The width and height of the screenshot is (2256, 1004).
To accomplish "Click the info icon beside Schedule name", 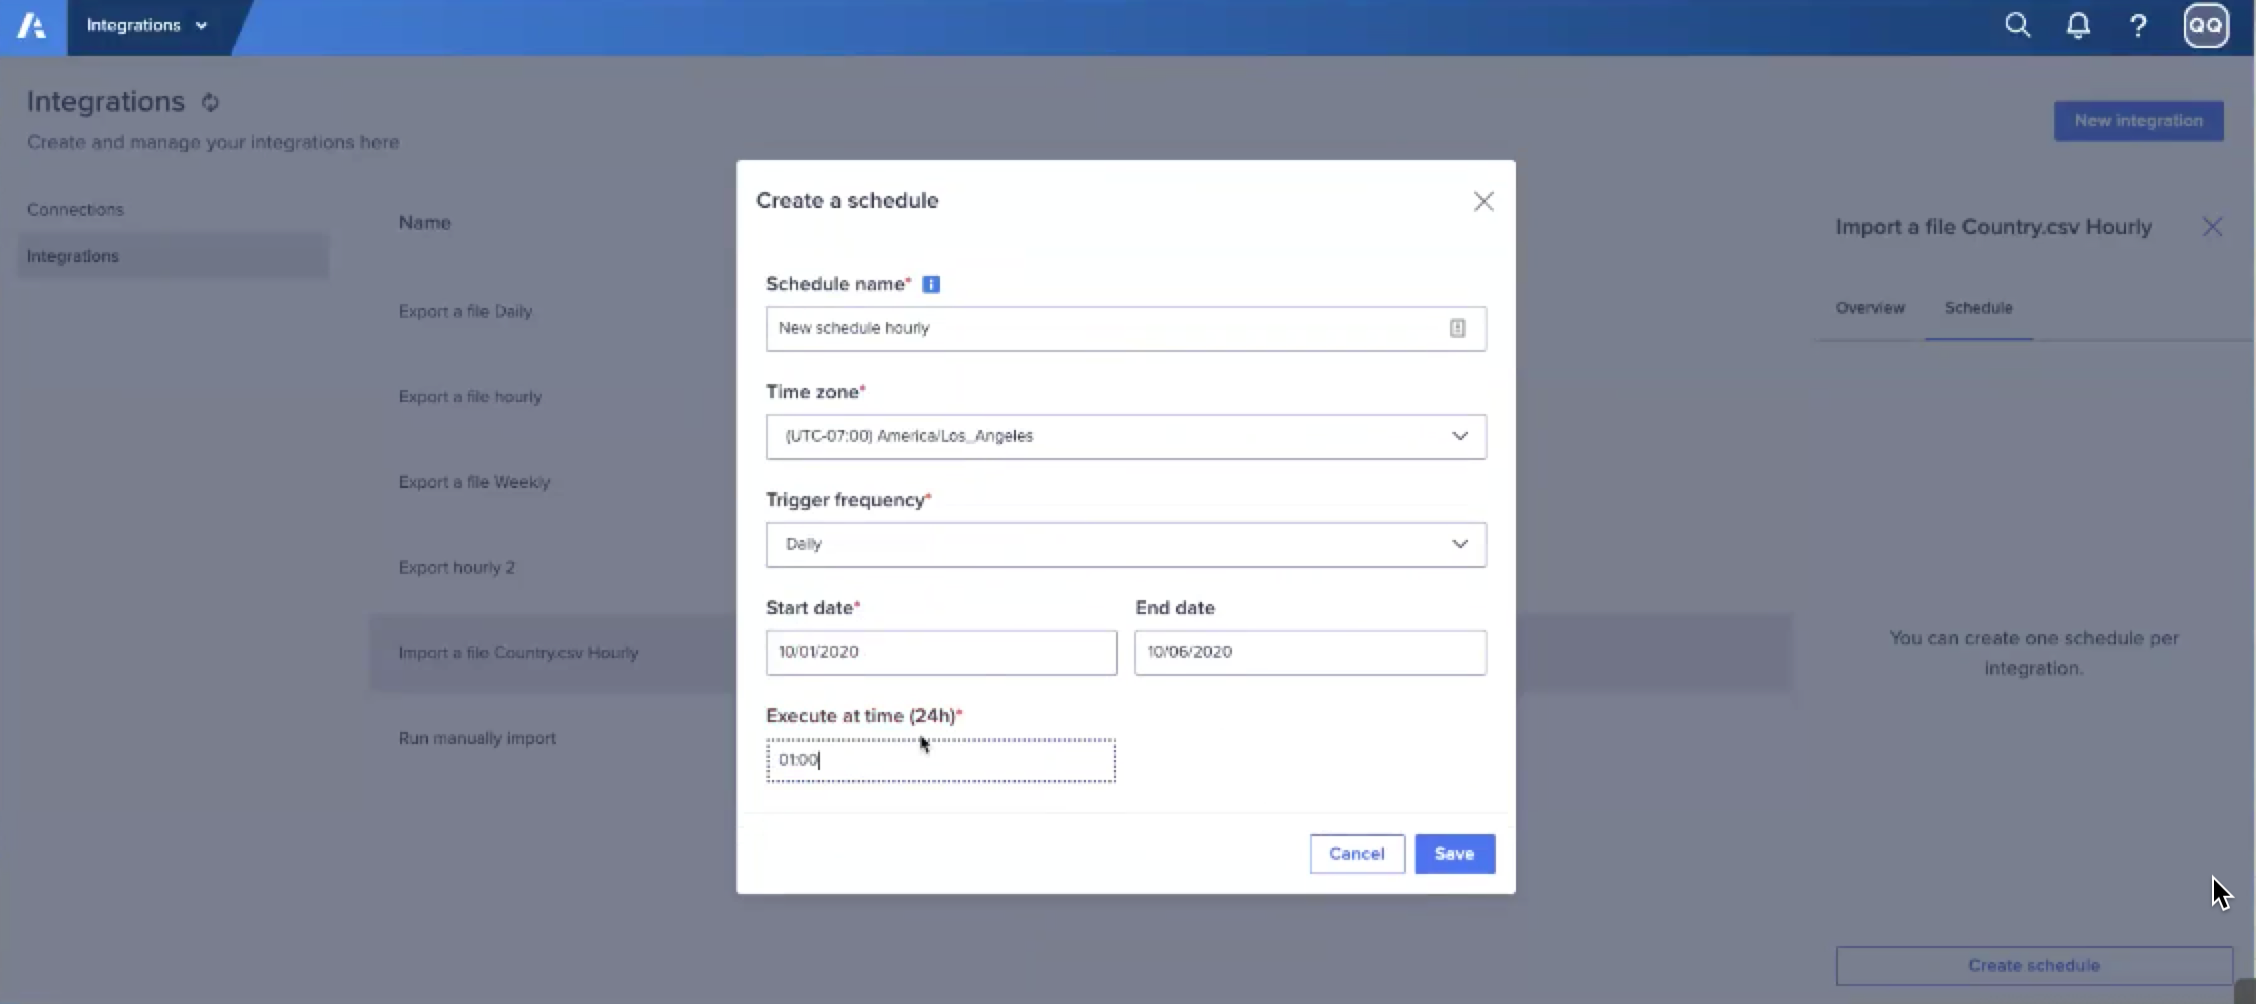I will tap(931, 284).
